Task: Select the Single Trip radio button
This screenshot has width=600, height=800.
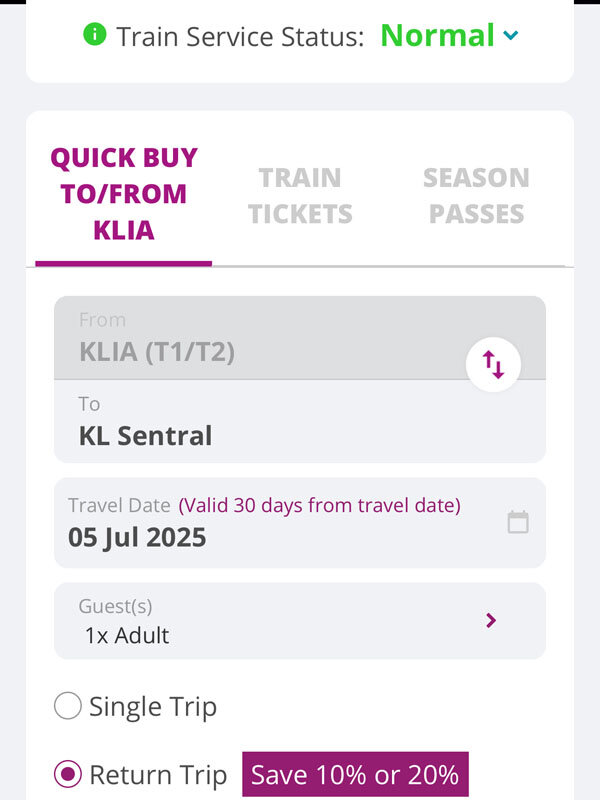Action: point(68,707)
